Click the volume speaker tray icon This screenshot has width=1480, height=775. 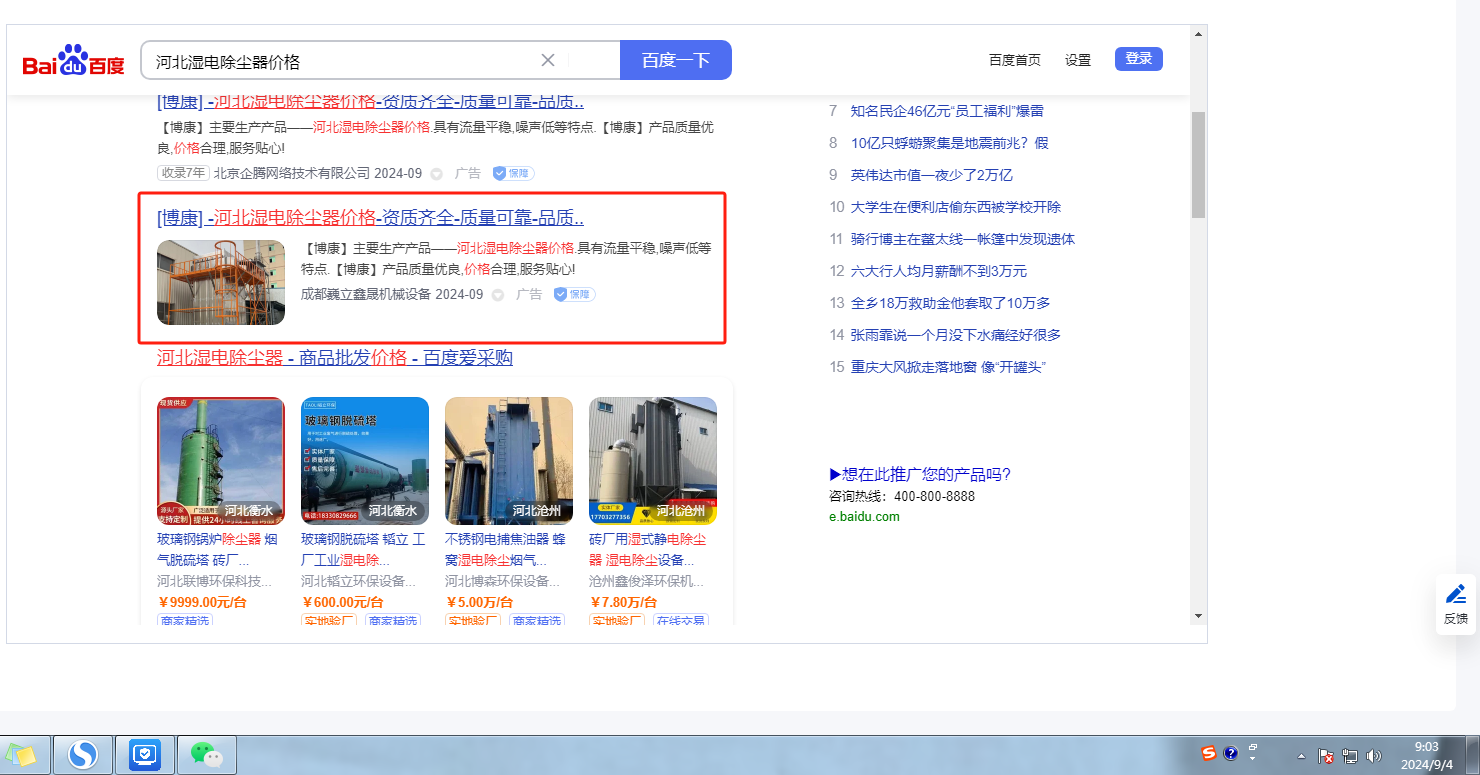(1374, 756)
